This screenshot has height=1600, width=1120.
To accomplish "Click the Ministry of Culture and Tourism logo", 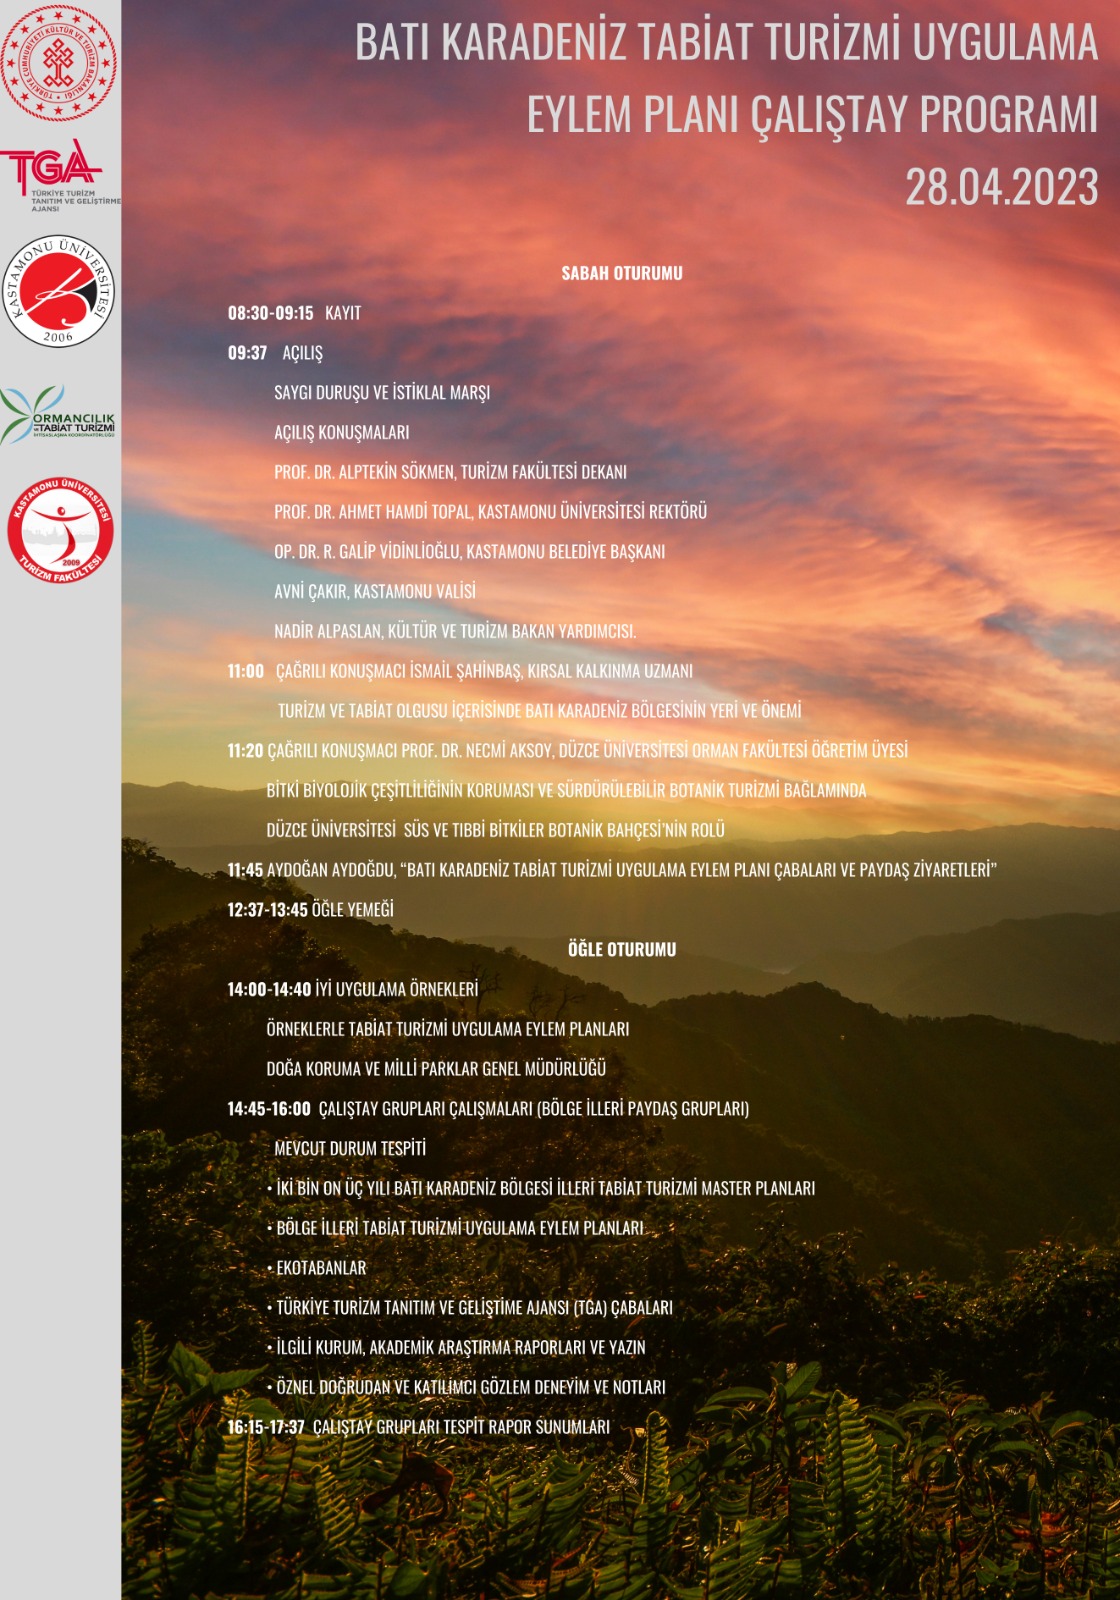I will 59,63.
